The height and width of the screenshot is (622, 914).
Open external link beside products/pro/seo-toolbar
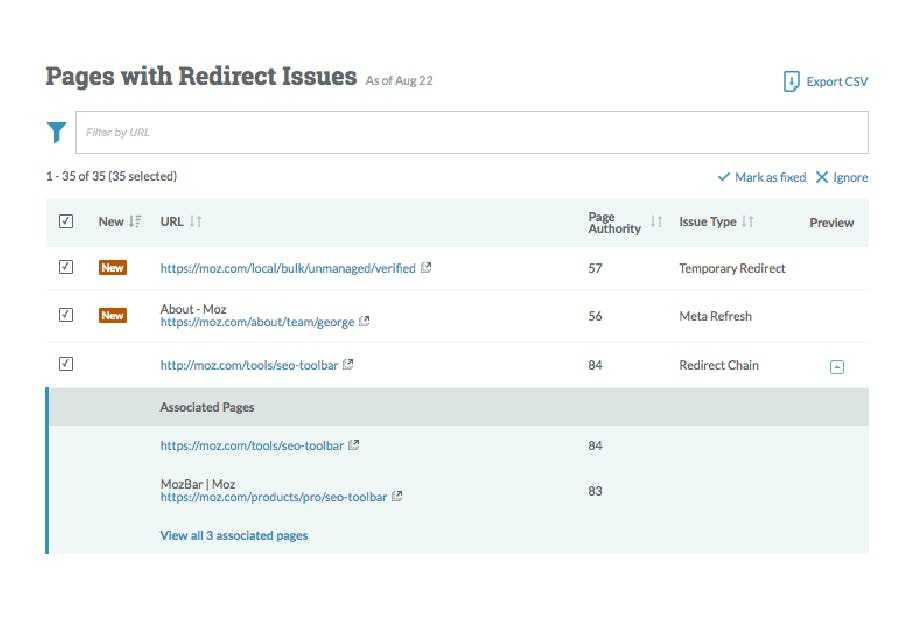tap(397, 496)
